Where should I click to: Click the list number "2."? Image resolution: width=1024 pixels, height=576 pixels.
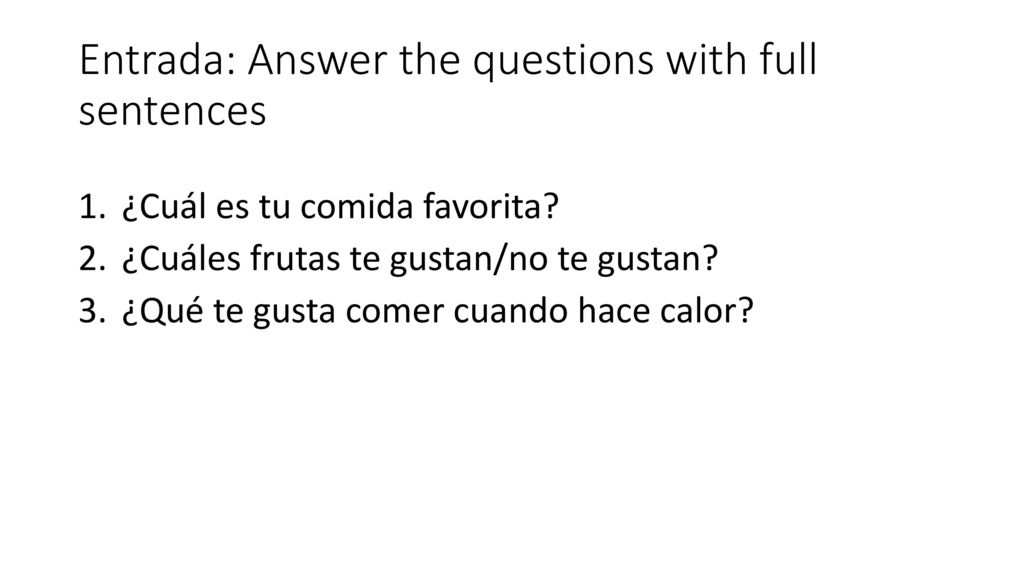92,259
